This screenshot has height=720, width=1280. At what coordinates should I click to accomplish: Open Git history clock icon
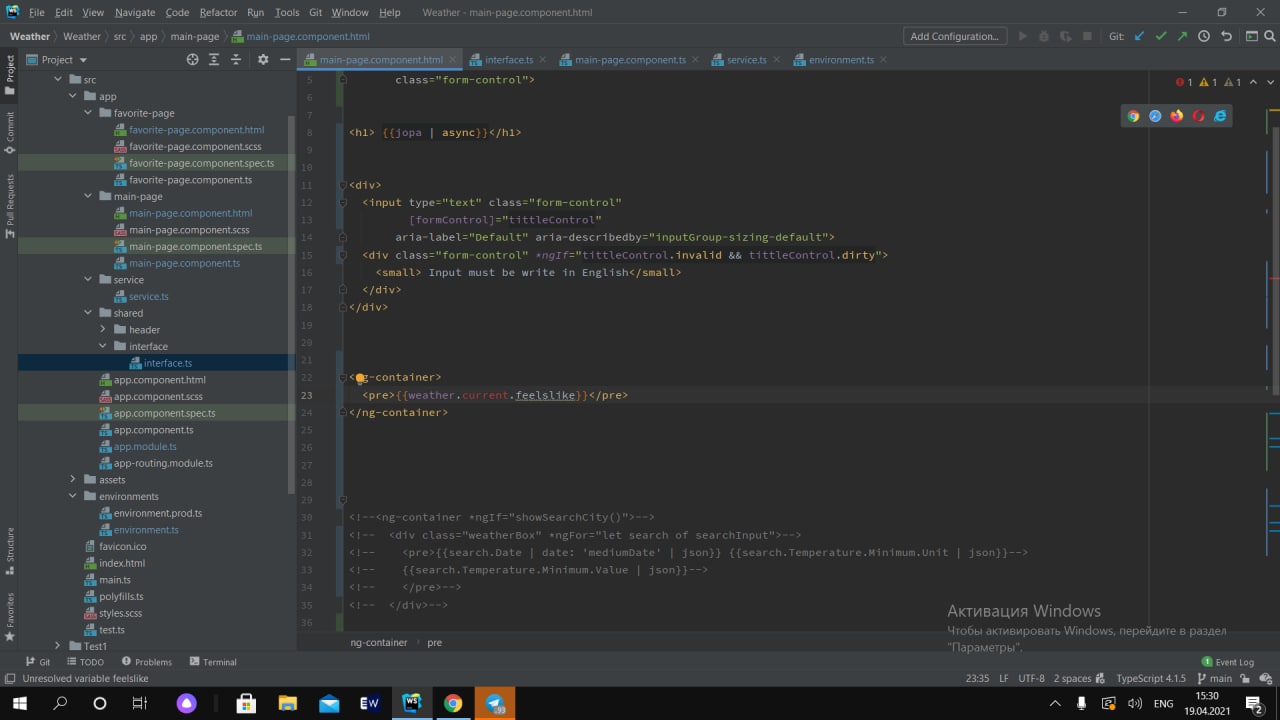pyautogui.click(x=1204, y=36)
